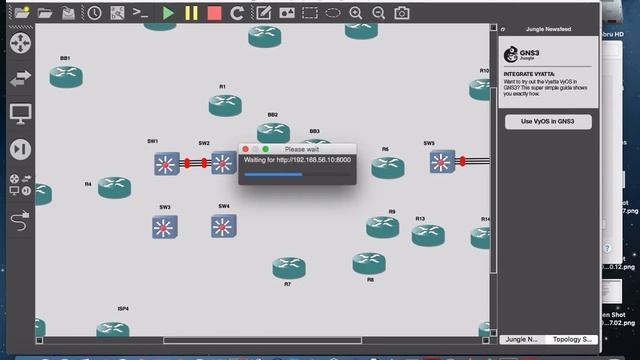Select router R7 on canvas

click(x=289, y=268)
